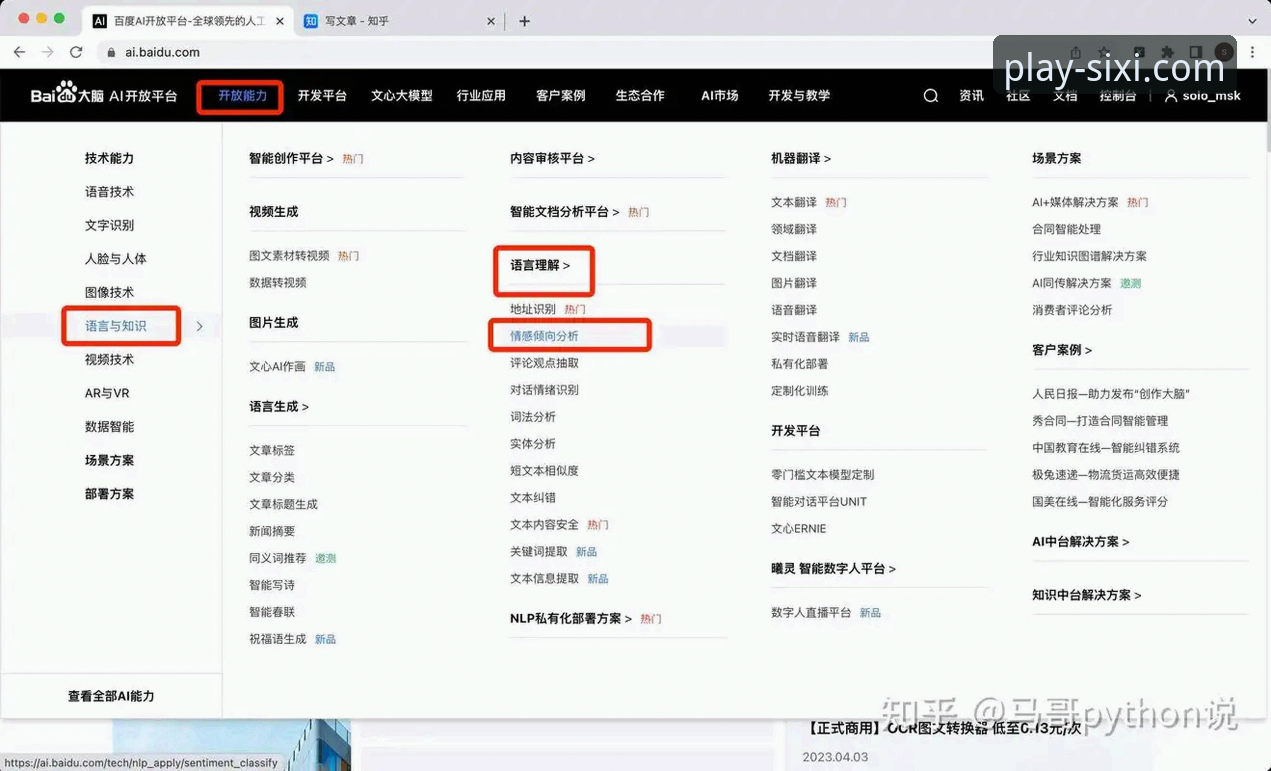
Task: Open 词法分析 link
Action: tap(533, 417)
